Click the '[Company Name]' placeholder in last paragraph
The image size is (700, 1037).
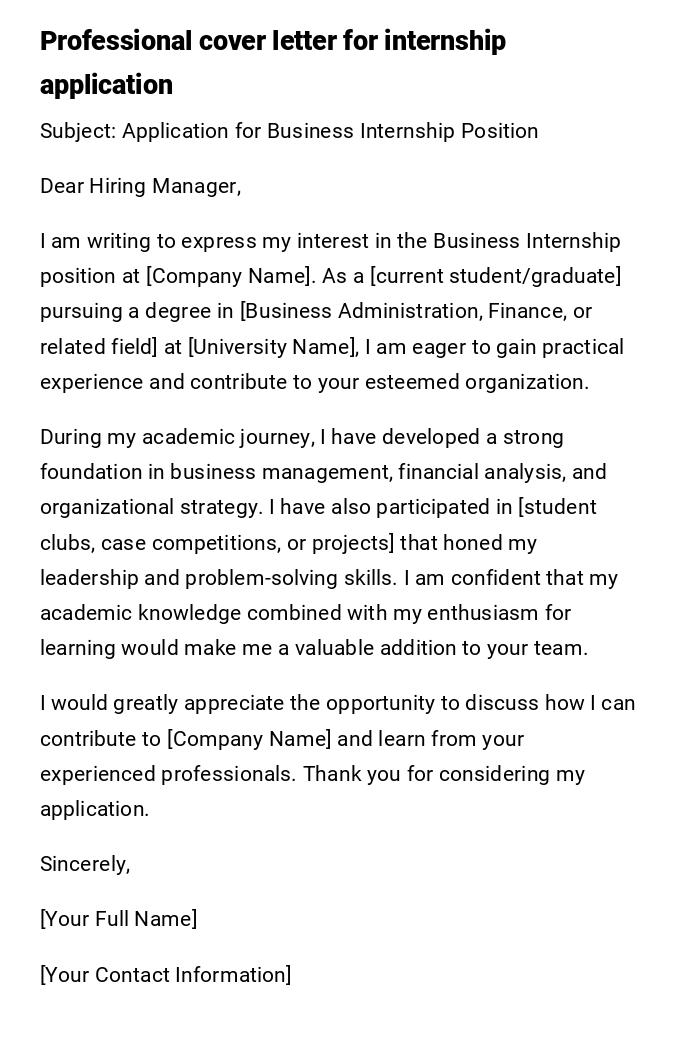[x=249, y=740]
